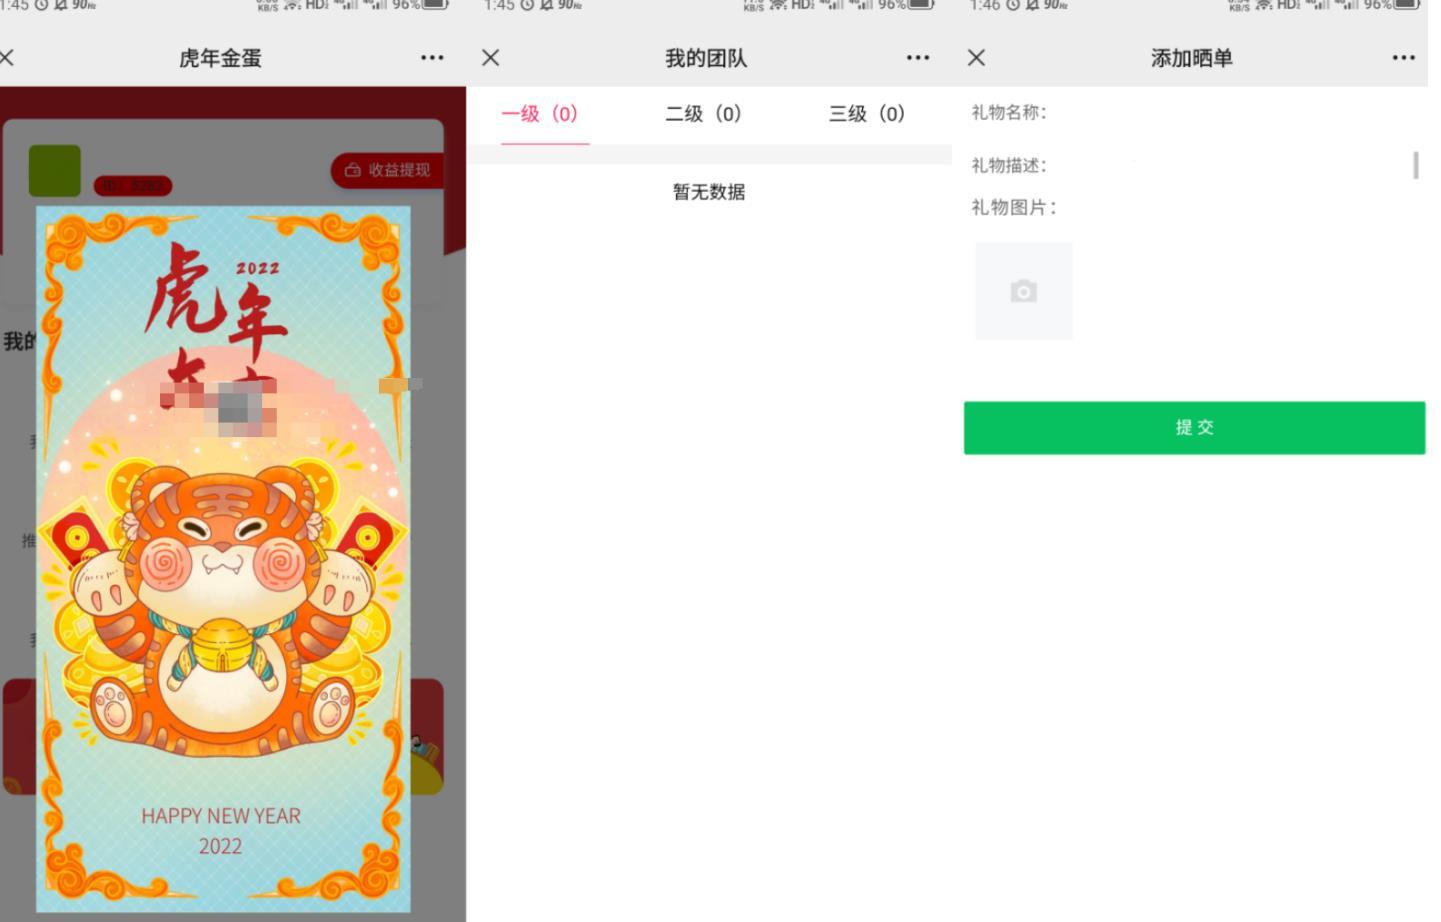Tap the green user avatar on 虎年金蛋 page
1441x922 pixels.
(55, 170)
